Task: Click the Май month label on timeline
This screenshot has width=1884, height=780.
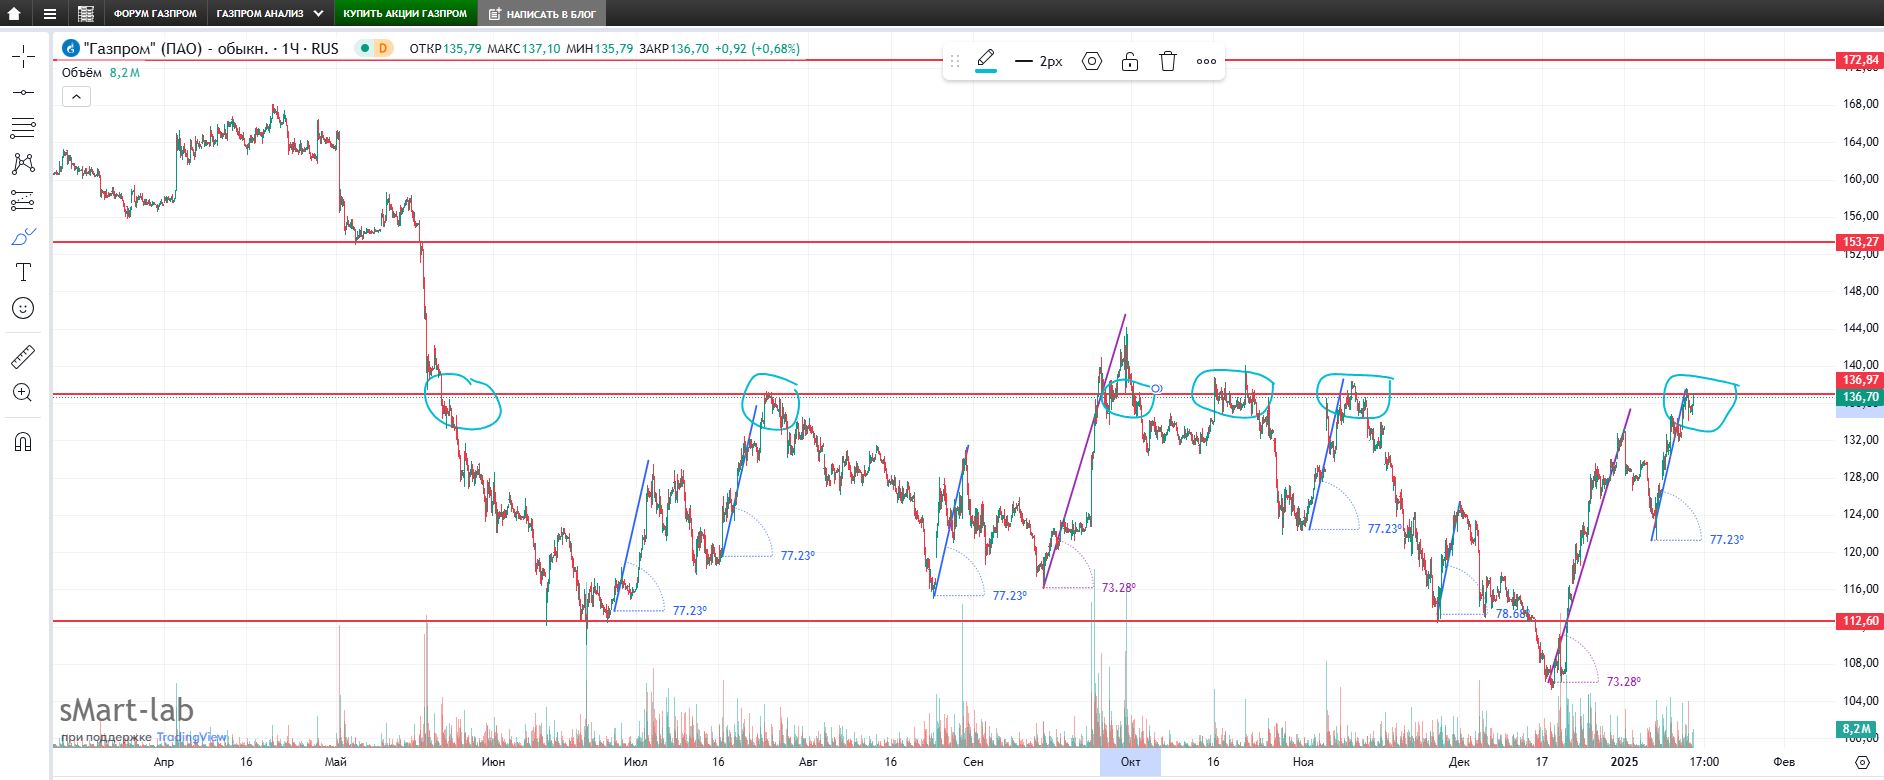Action: [x=336, y=762]
